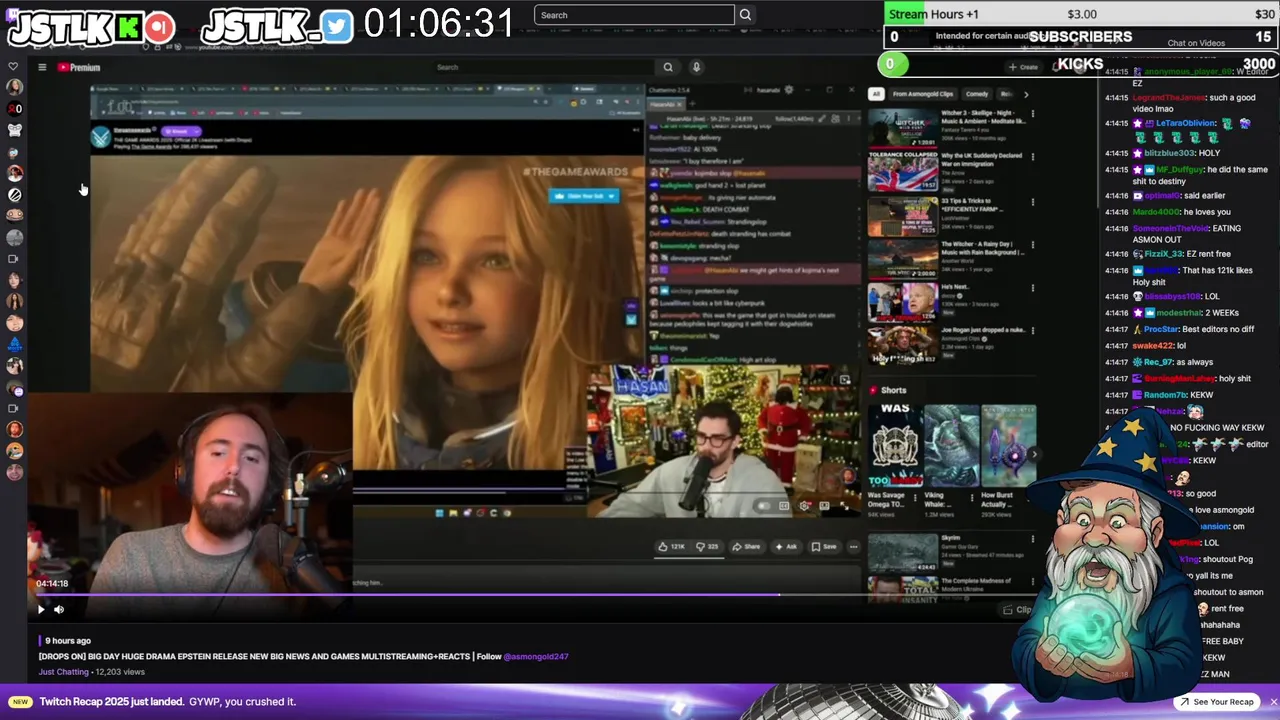Open the Skyrim recommended video

[x=903, y=552]
